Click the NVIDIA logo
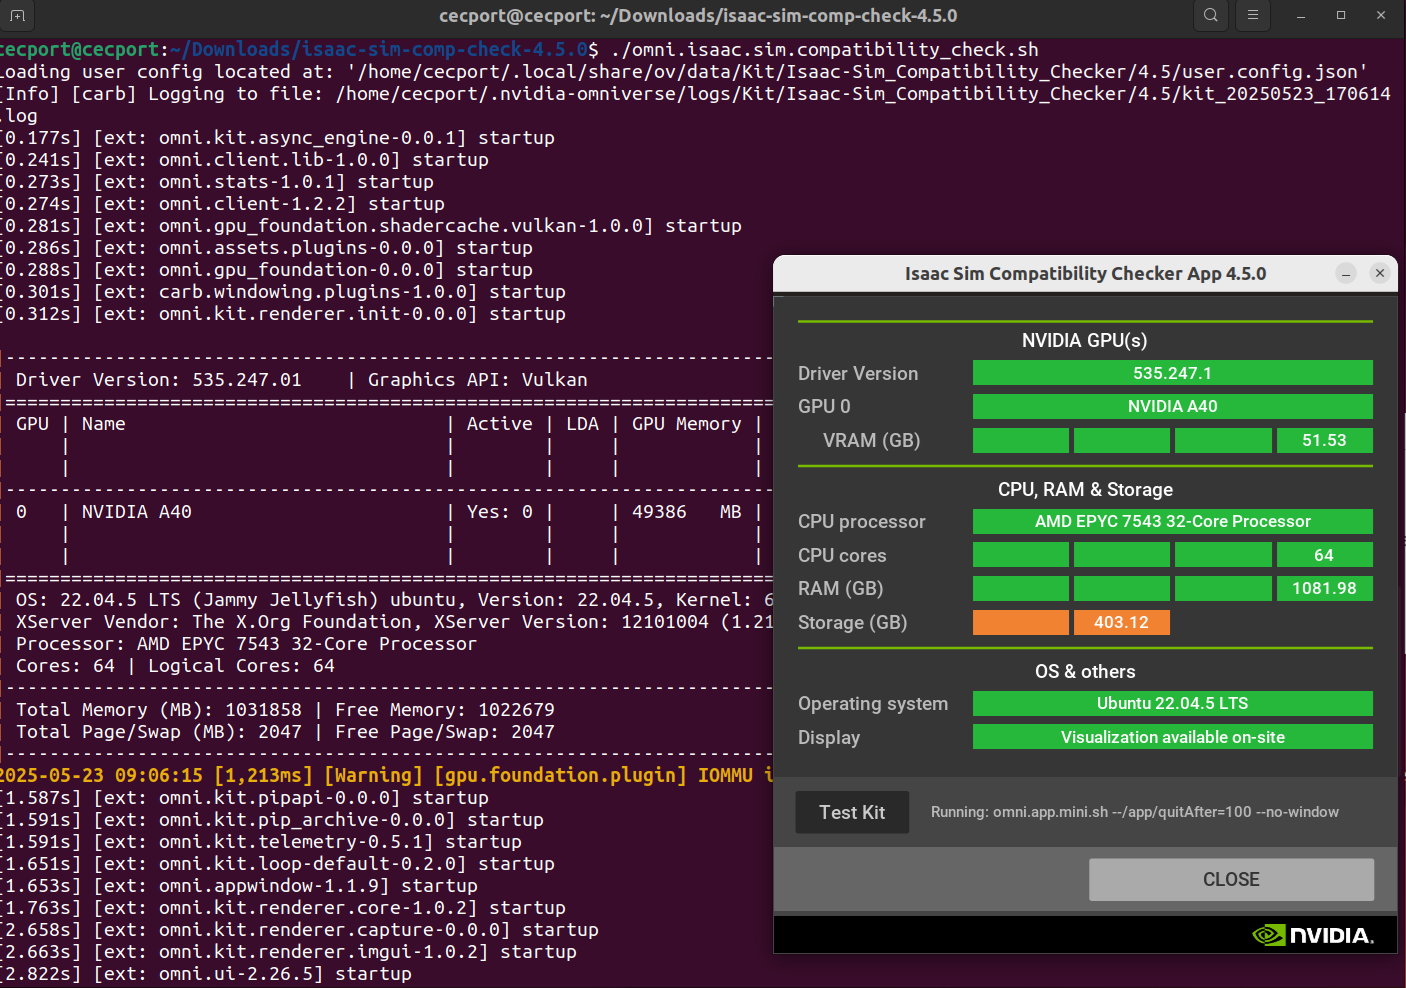1406x988 pixels. point(1313,935)
